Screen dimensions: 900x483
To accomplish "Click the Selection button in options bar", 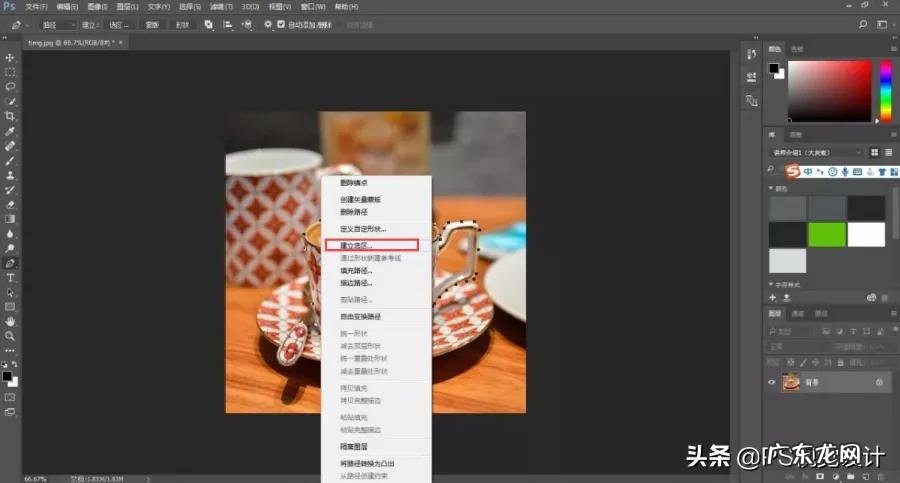I will (118, 25).
